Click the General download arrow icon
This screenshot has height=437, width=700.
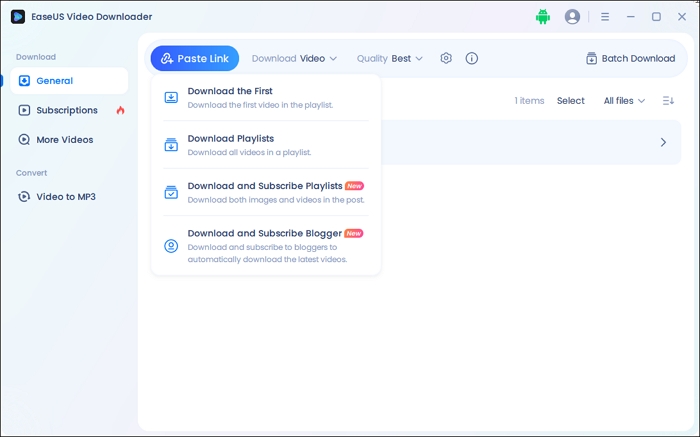point(24,81)
